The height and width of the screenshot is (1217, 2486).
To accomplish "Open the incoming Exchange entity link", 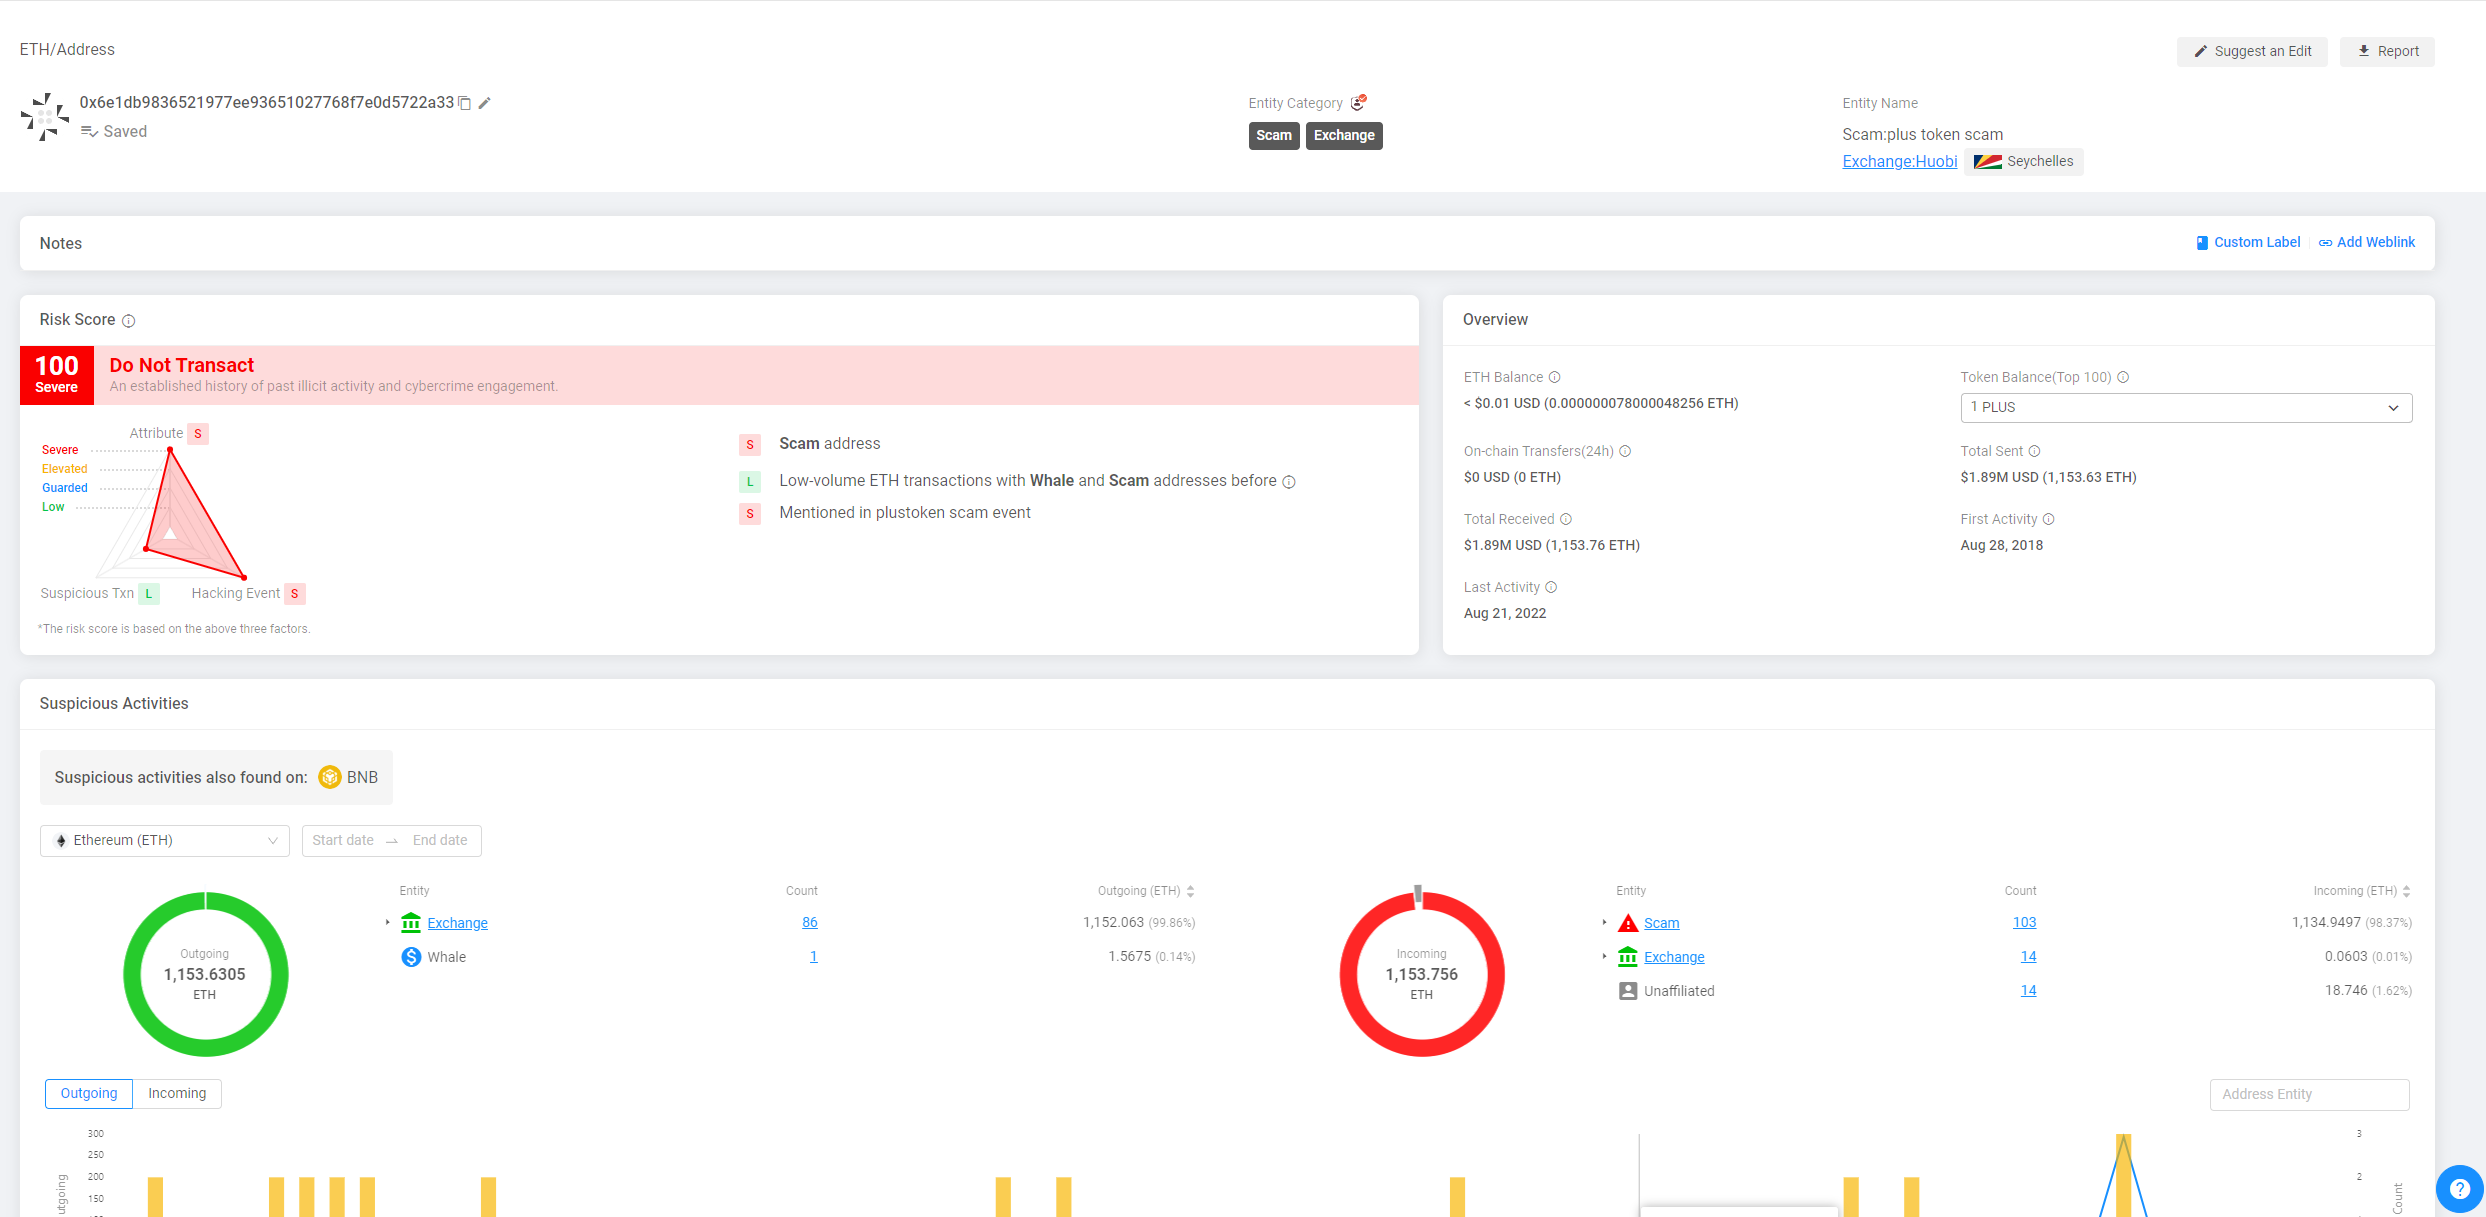I will (1674, 958).
